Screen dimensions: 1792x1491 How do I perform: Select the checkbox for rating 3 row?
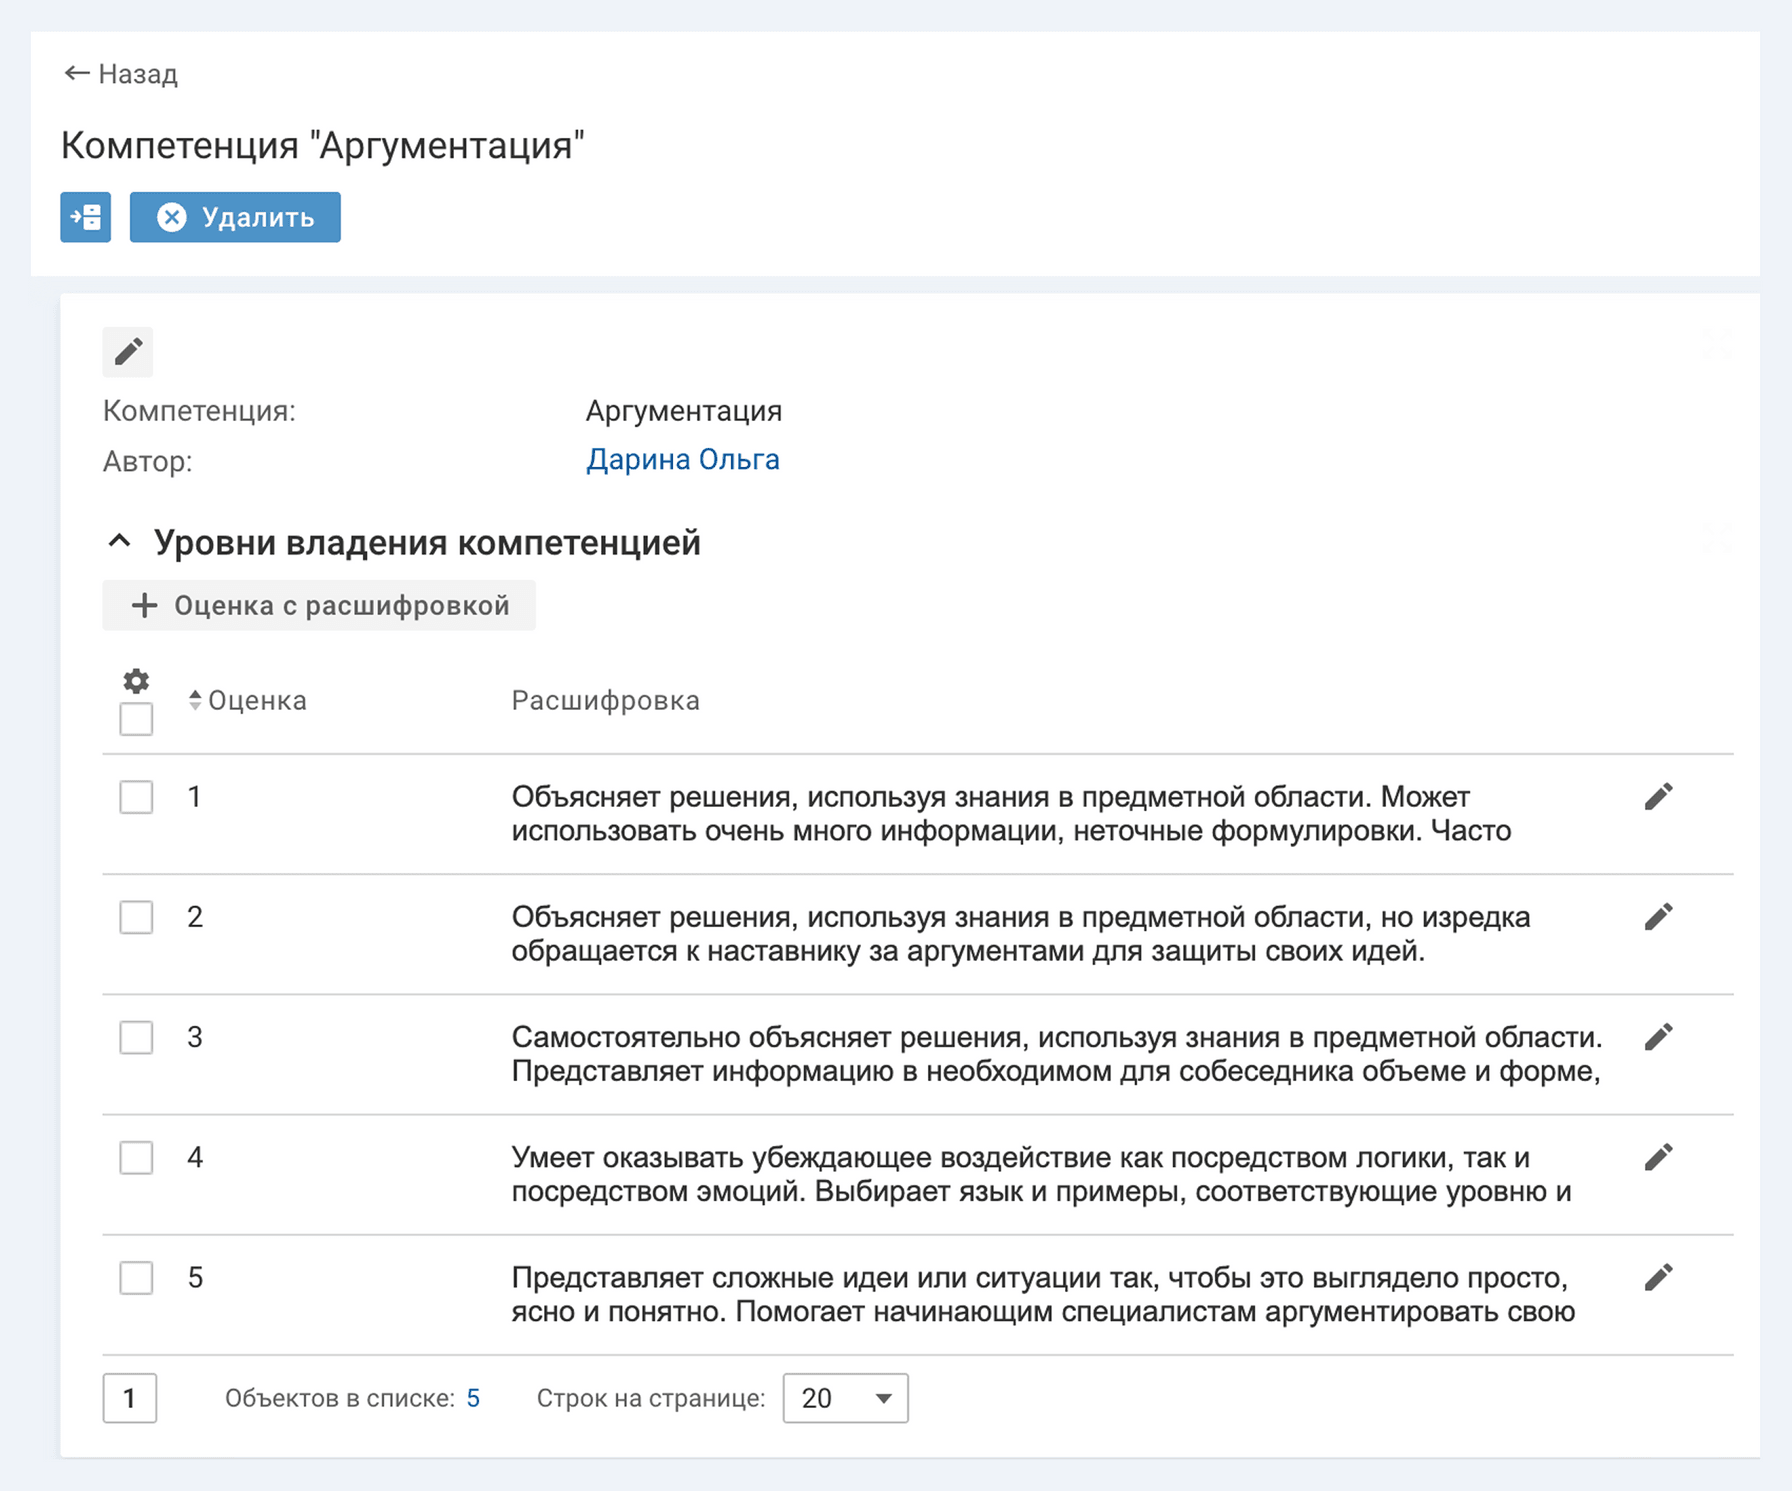click(x=136, y=1037)
